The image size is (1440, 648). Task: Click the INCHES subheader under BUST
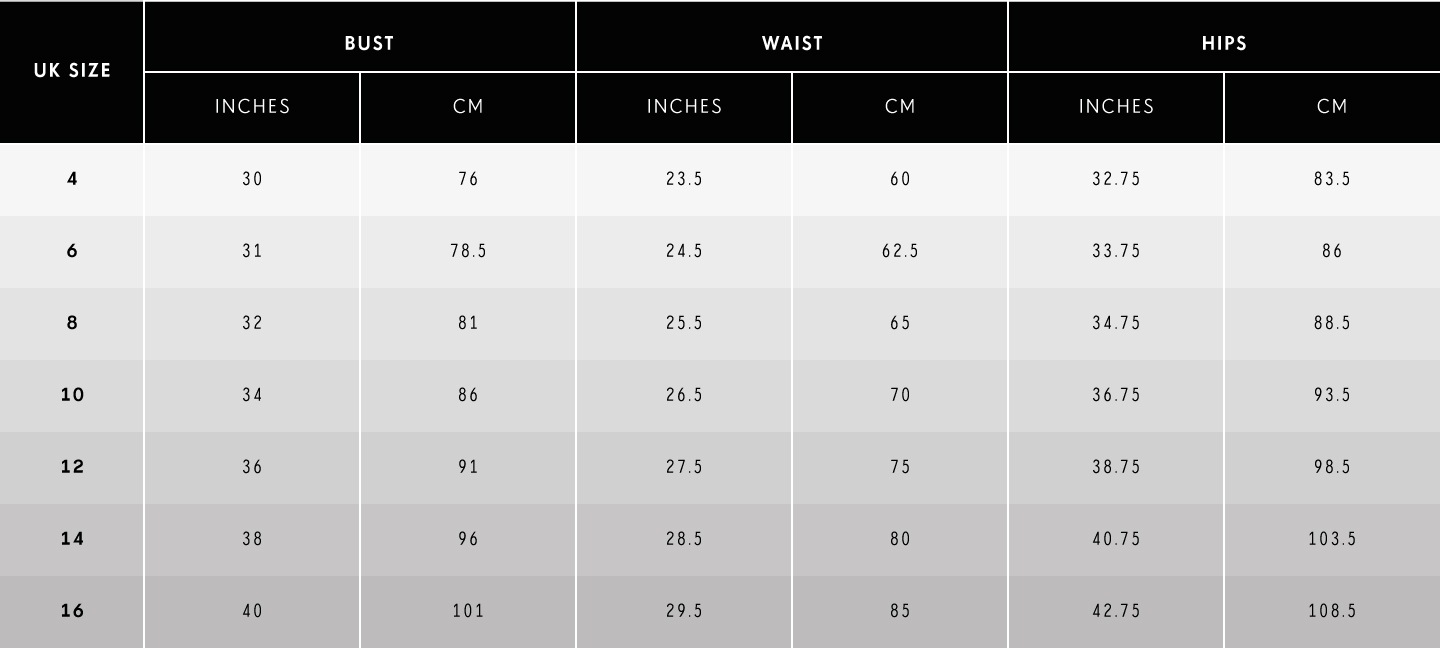coord(252,108)
